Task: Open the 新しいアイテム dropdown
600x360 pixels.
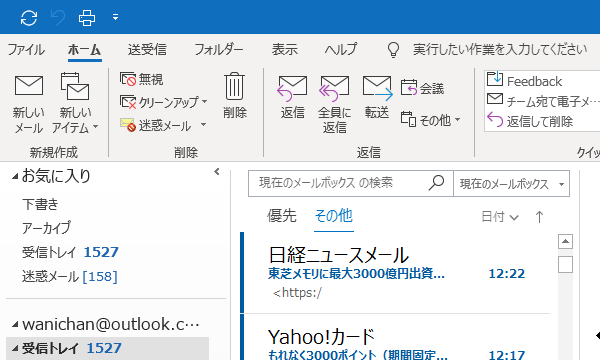Action: 75,104
